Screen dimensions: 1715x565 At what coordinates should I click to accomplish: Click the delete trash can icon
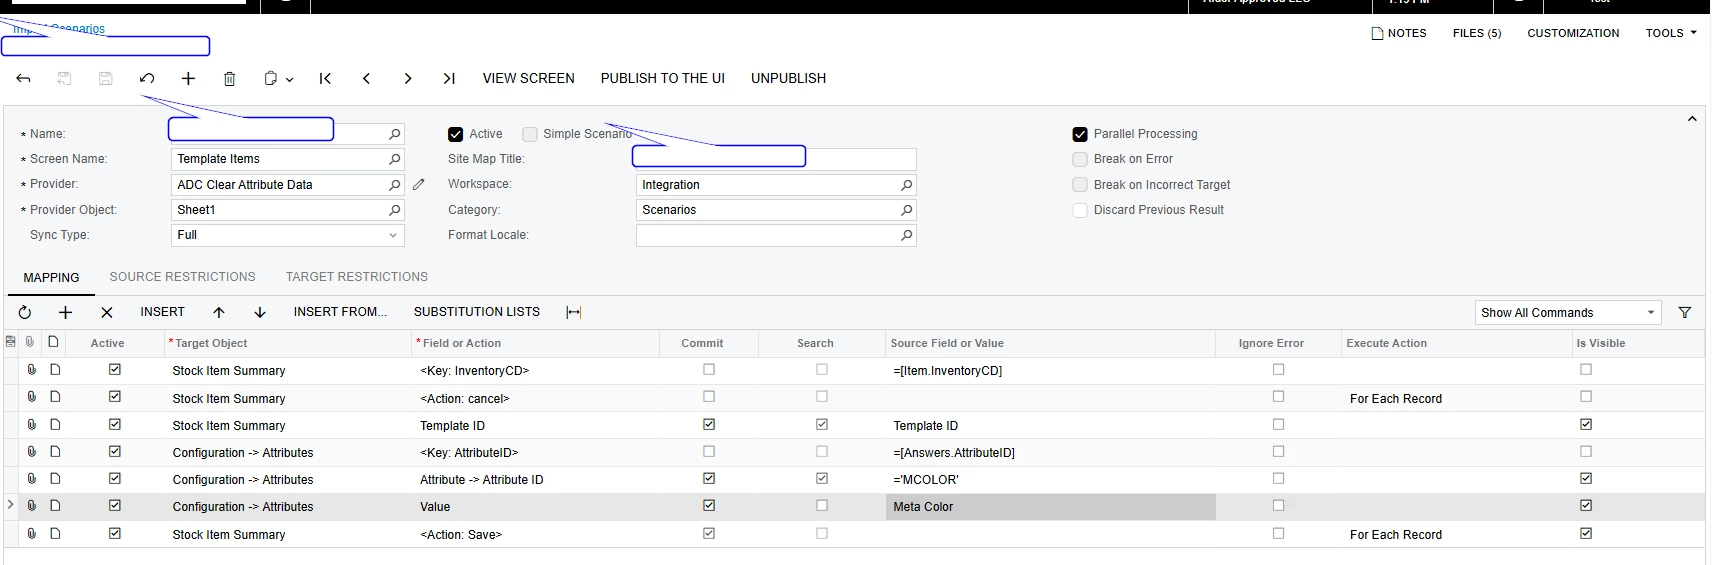pyautogui.click(x=229, y=78)
